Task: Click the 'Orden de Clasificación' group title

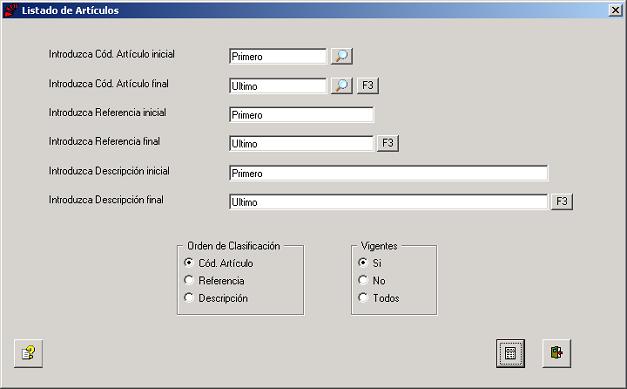Action: pos(234,246)
